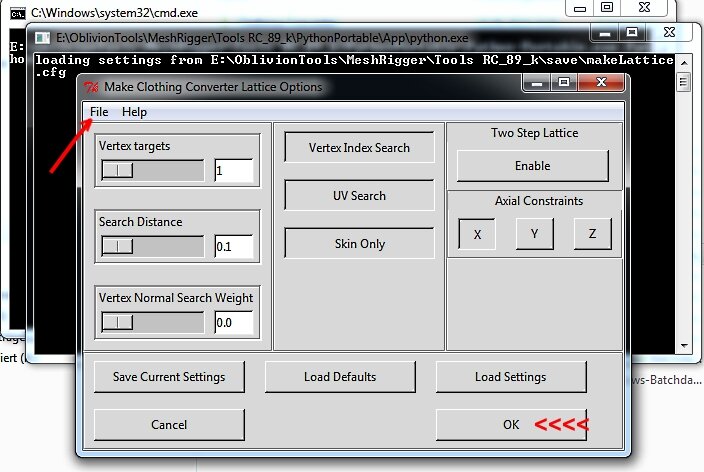The width and height of the screenshot is (704, 472).
Task: Toggle the Y axial constraint
Action: pyautogui.click(x=535, y=234)
